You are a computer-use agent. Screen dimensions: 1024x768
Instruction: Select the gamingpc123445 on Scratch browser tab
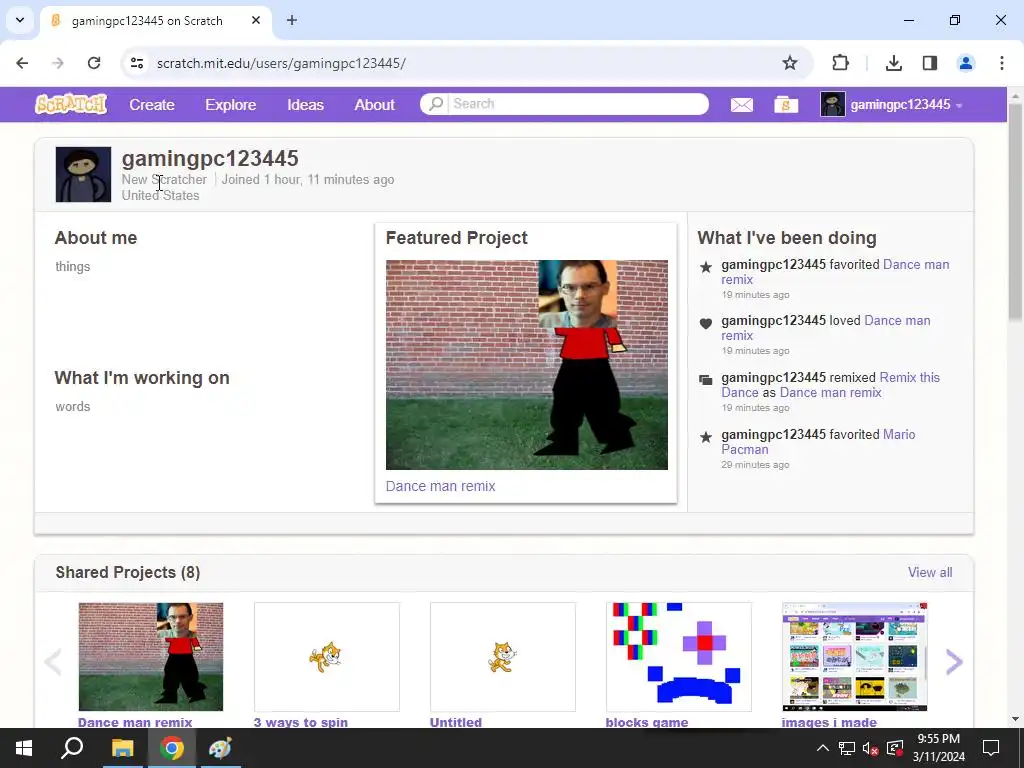(155, 20)
